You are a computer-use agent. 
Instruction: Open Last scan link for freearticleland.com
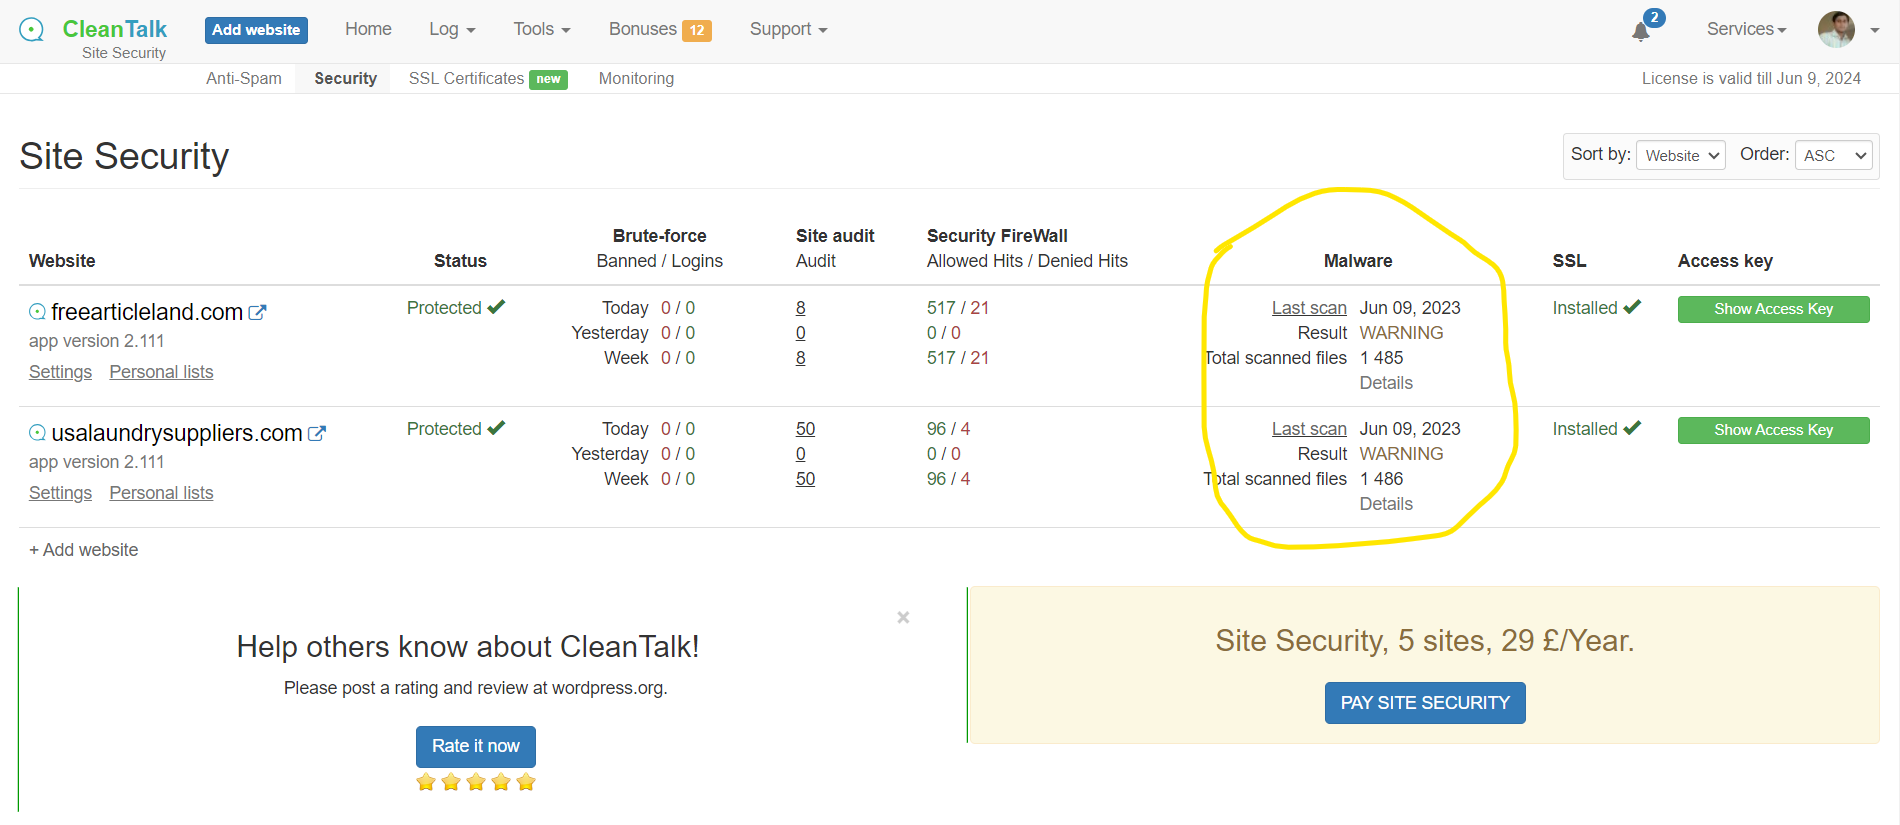point(1309,308)
